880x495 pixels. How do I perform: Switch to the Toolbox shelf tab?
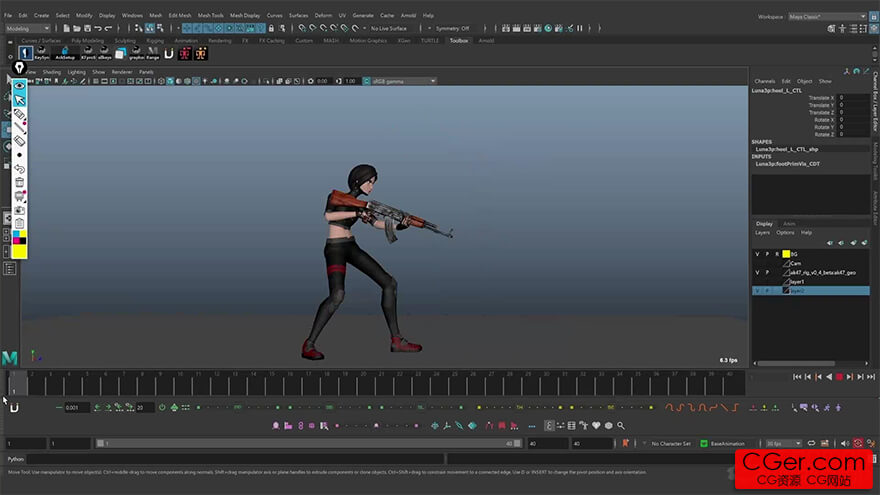click(459, 40)
